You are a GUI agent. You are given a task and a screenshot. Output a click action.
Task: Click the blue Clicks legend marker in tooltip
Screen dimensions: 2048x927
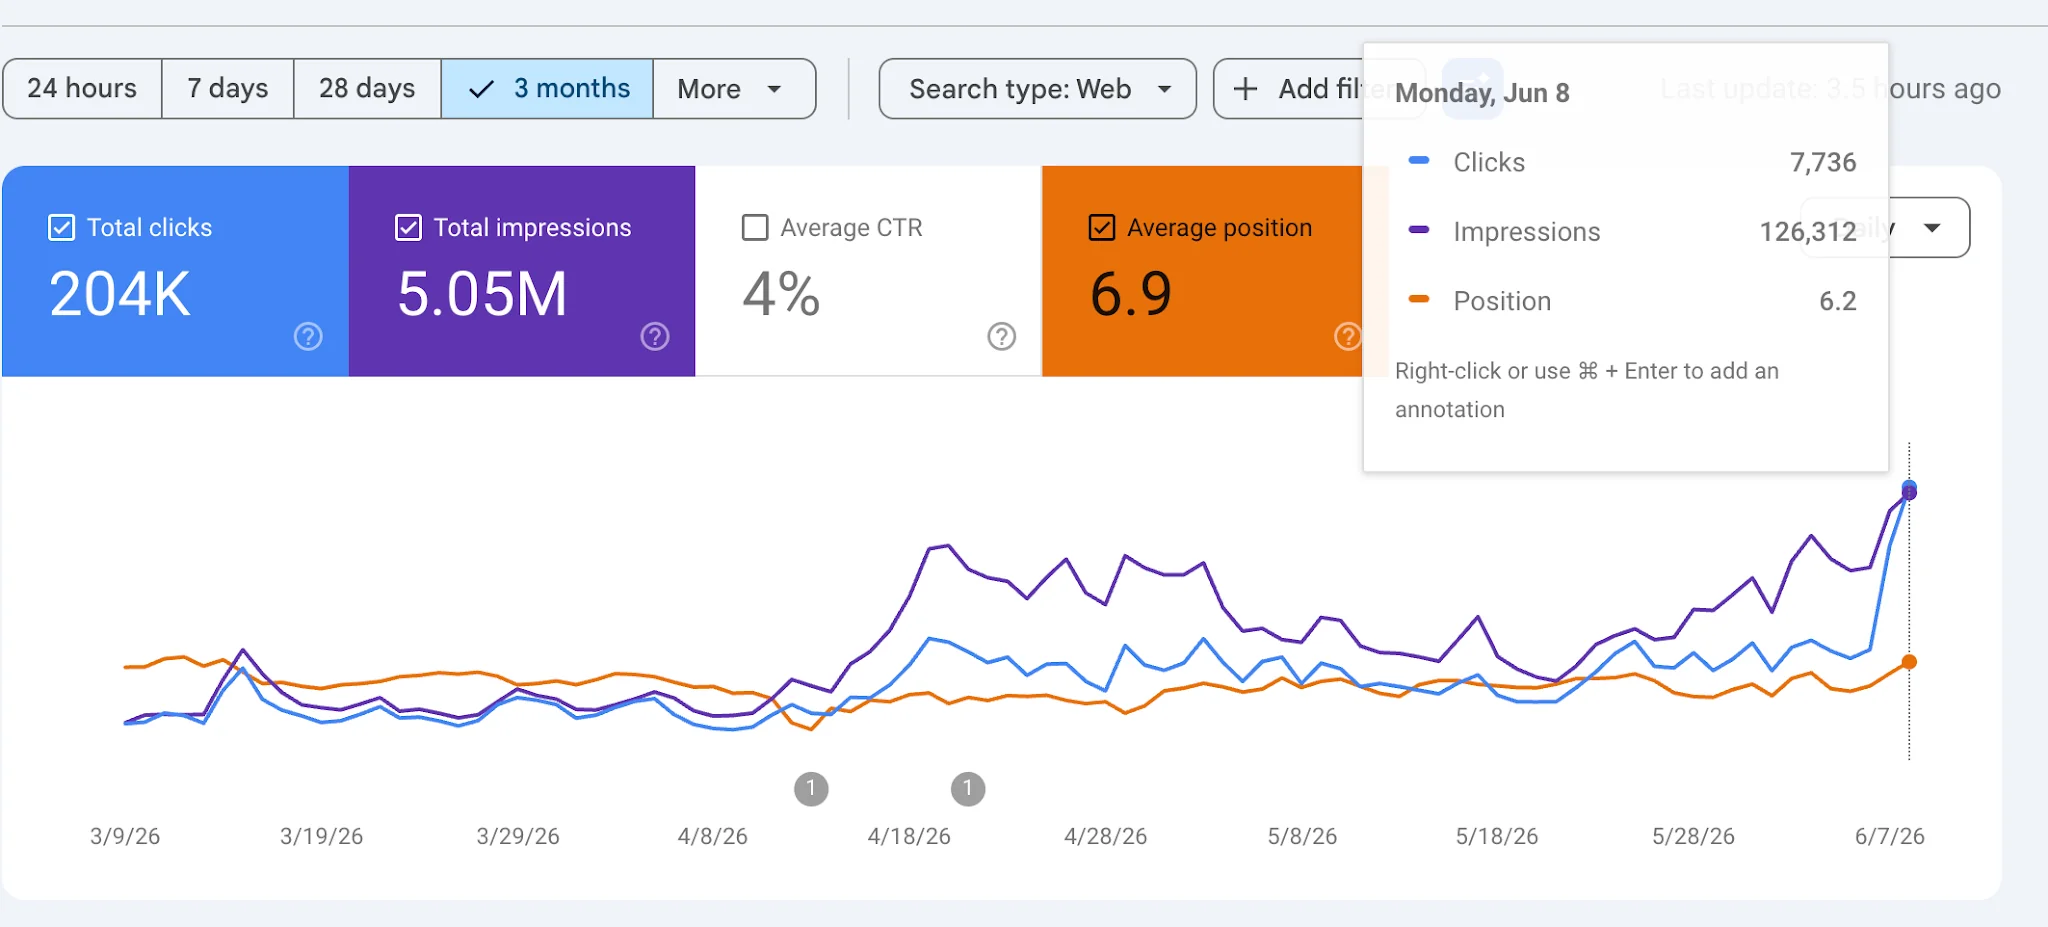(x=1418, y=160)
